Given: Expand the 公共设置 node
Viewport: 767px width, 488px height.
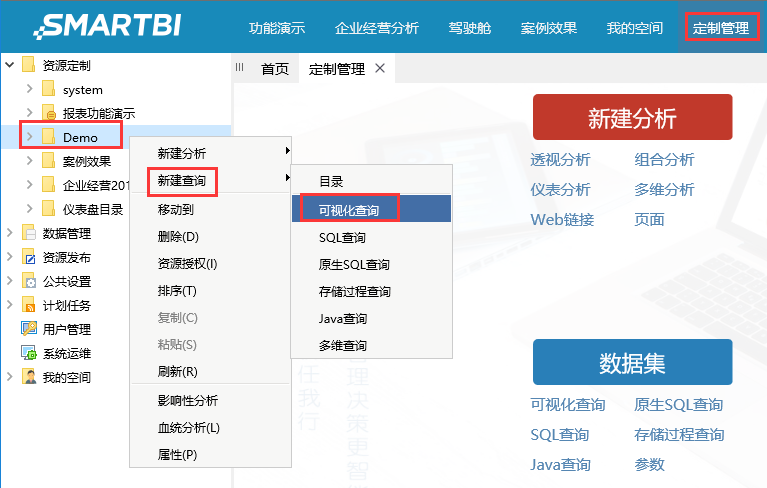Looking at the screenshot, I should (x=10, y=280).
